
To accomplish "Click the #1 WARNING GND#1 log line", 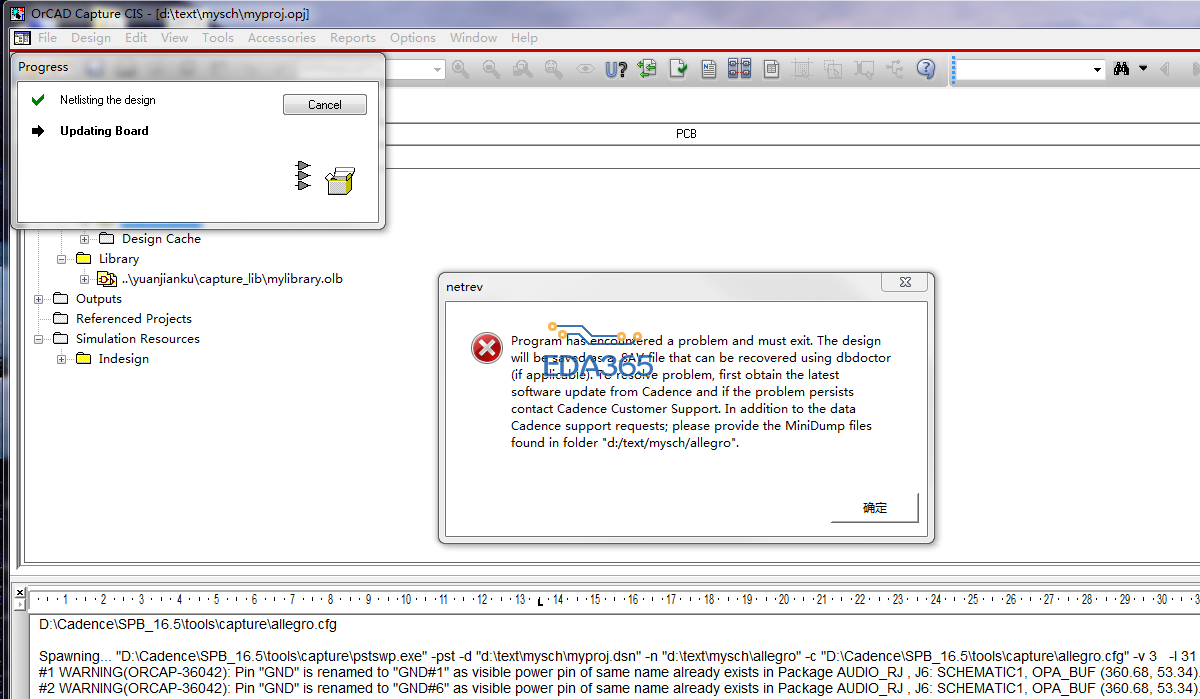I will [619, 672].
